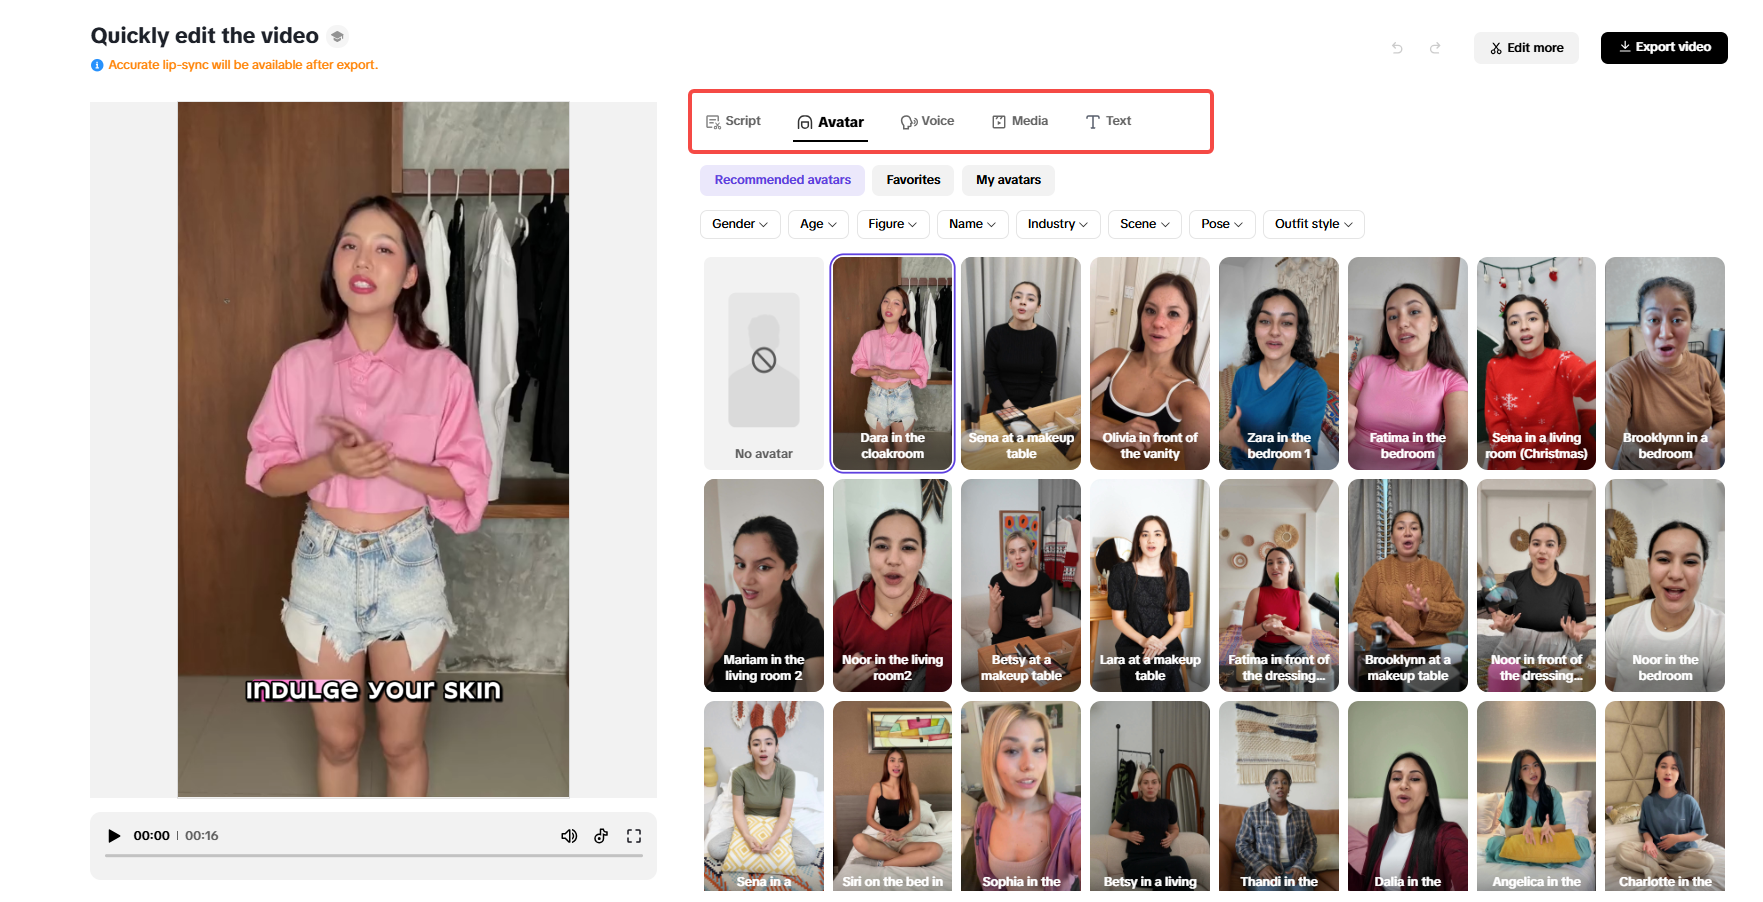Pick Mariam in the living room 2
This screenshot has width=1763, height=902.
[x=764, y=586]
